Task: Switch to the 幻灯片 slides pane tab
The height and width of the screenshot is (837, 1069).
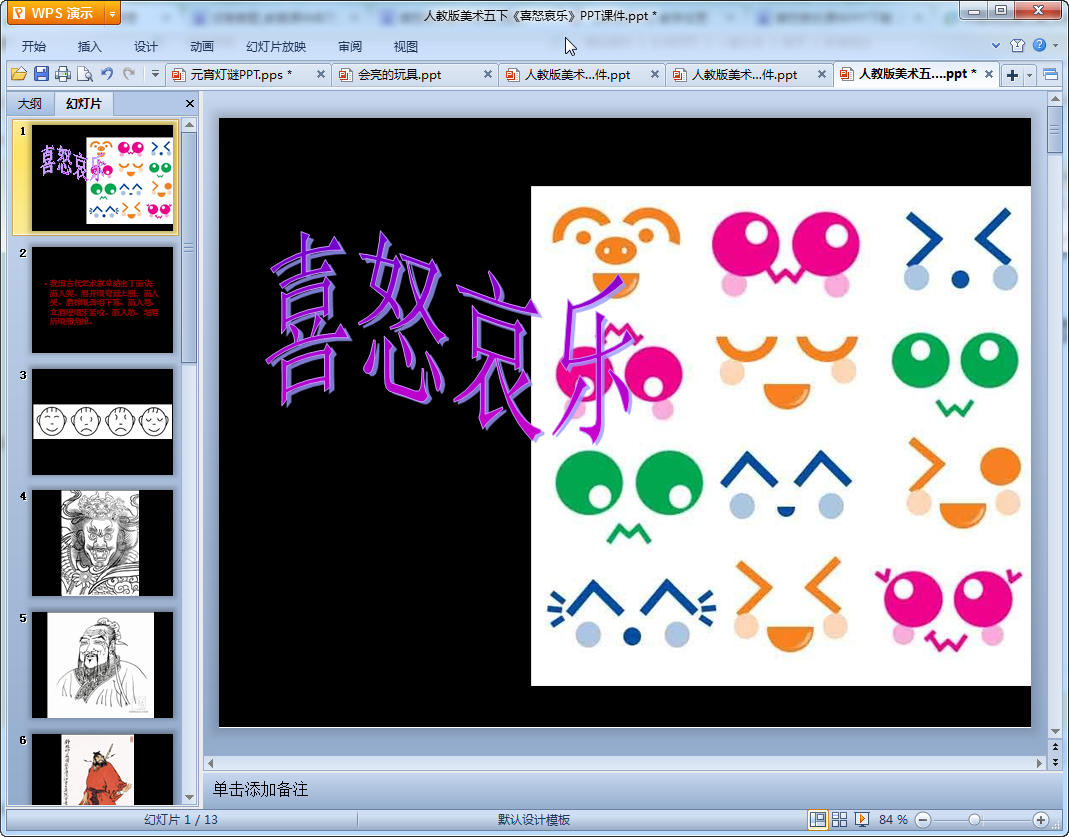Action: (83, 104)
